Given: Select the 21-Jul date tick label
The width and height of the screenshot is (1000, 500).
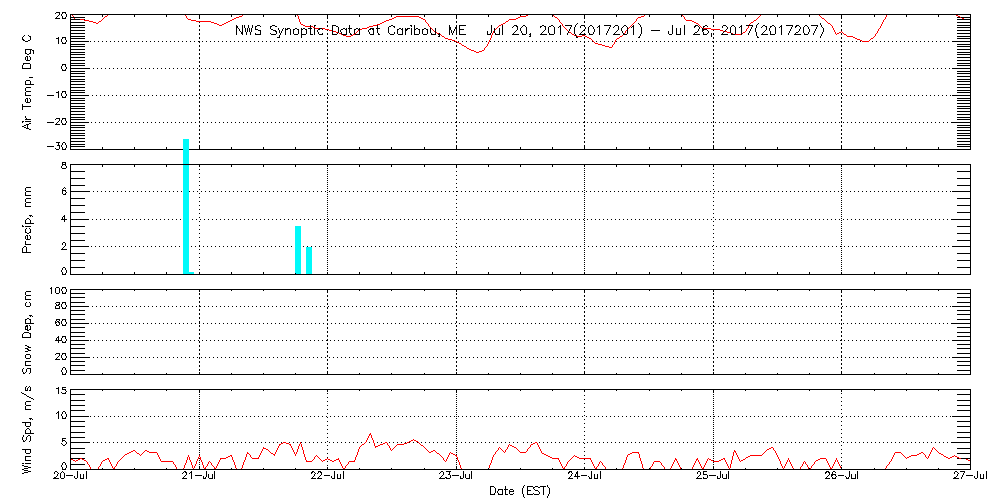Looking at the screenshot, I should pyautogui.click(x=199, y=477).
